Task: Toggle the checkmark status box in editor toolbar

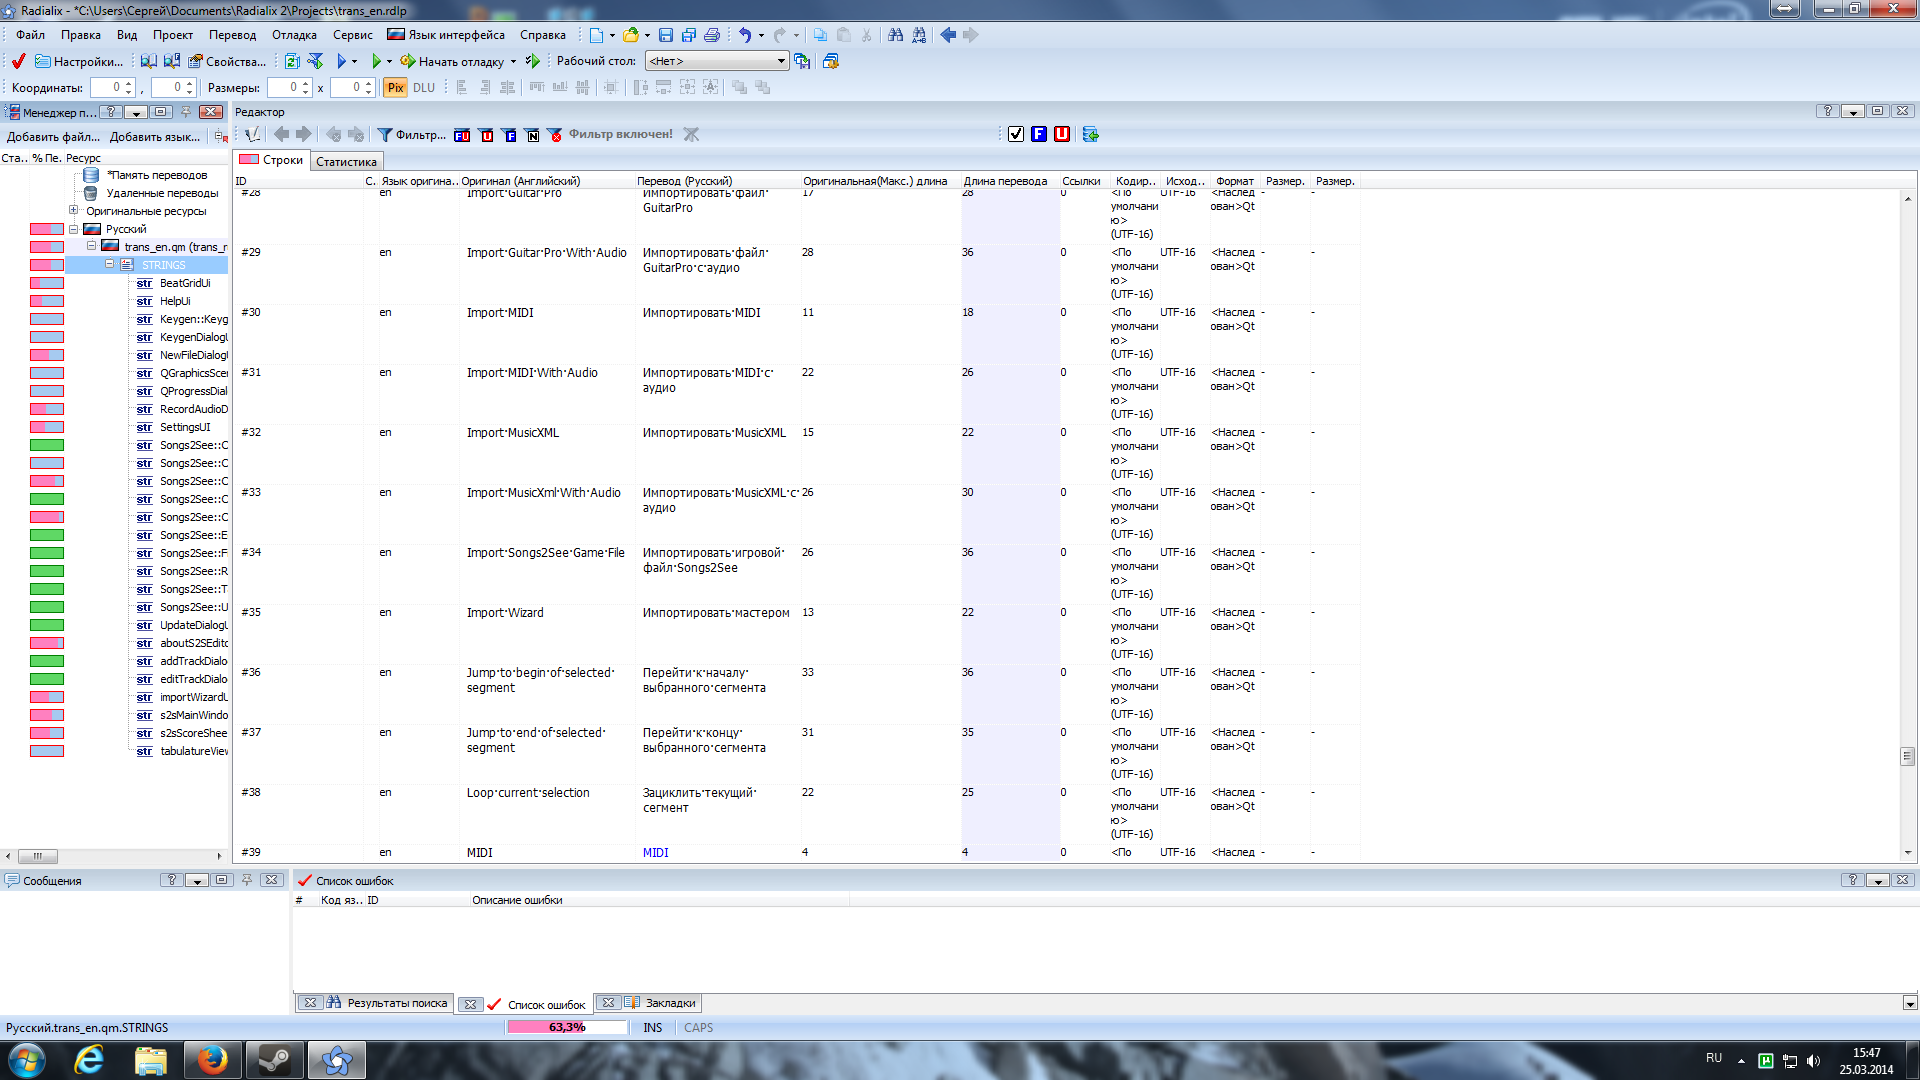Action: point(1016,134)
